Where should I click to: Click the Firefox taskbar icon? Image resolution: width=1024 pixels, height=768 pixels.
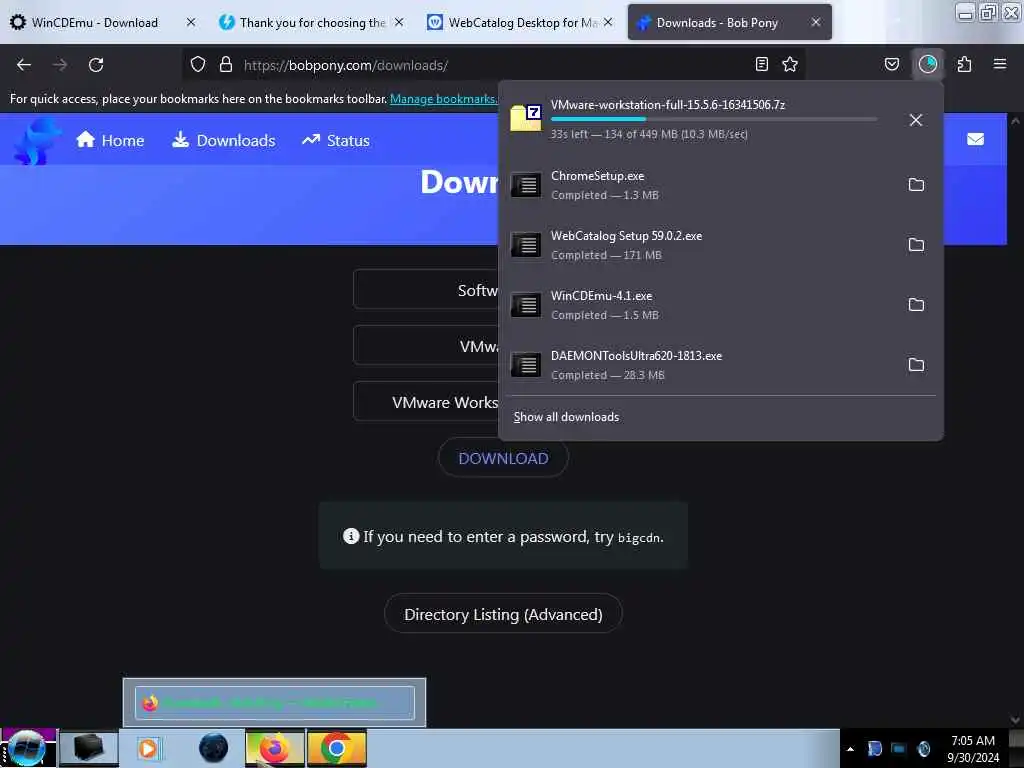tap(275, 748)
